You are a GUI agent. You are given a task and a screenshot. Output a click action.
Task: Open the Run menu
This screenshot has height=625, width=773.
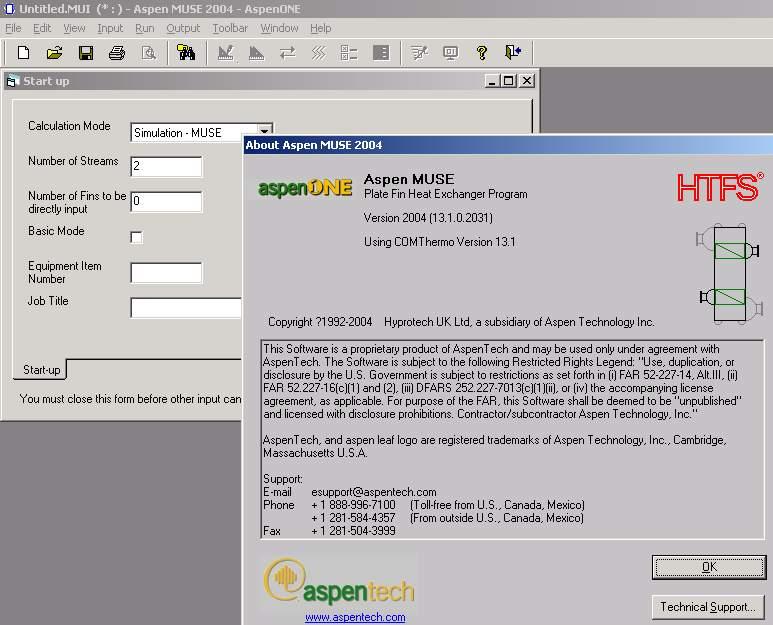coord(145,28)
